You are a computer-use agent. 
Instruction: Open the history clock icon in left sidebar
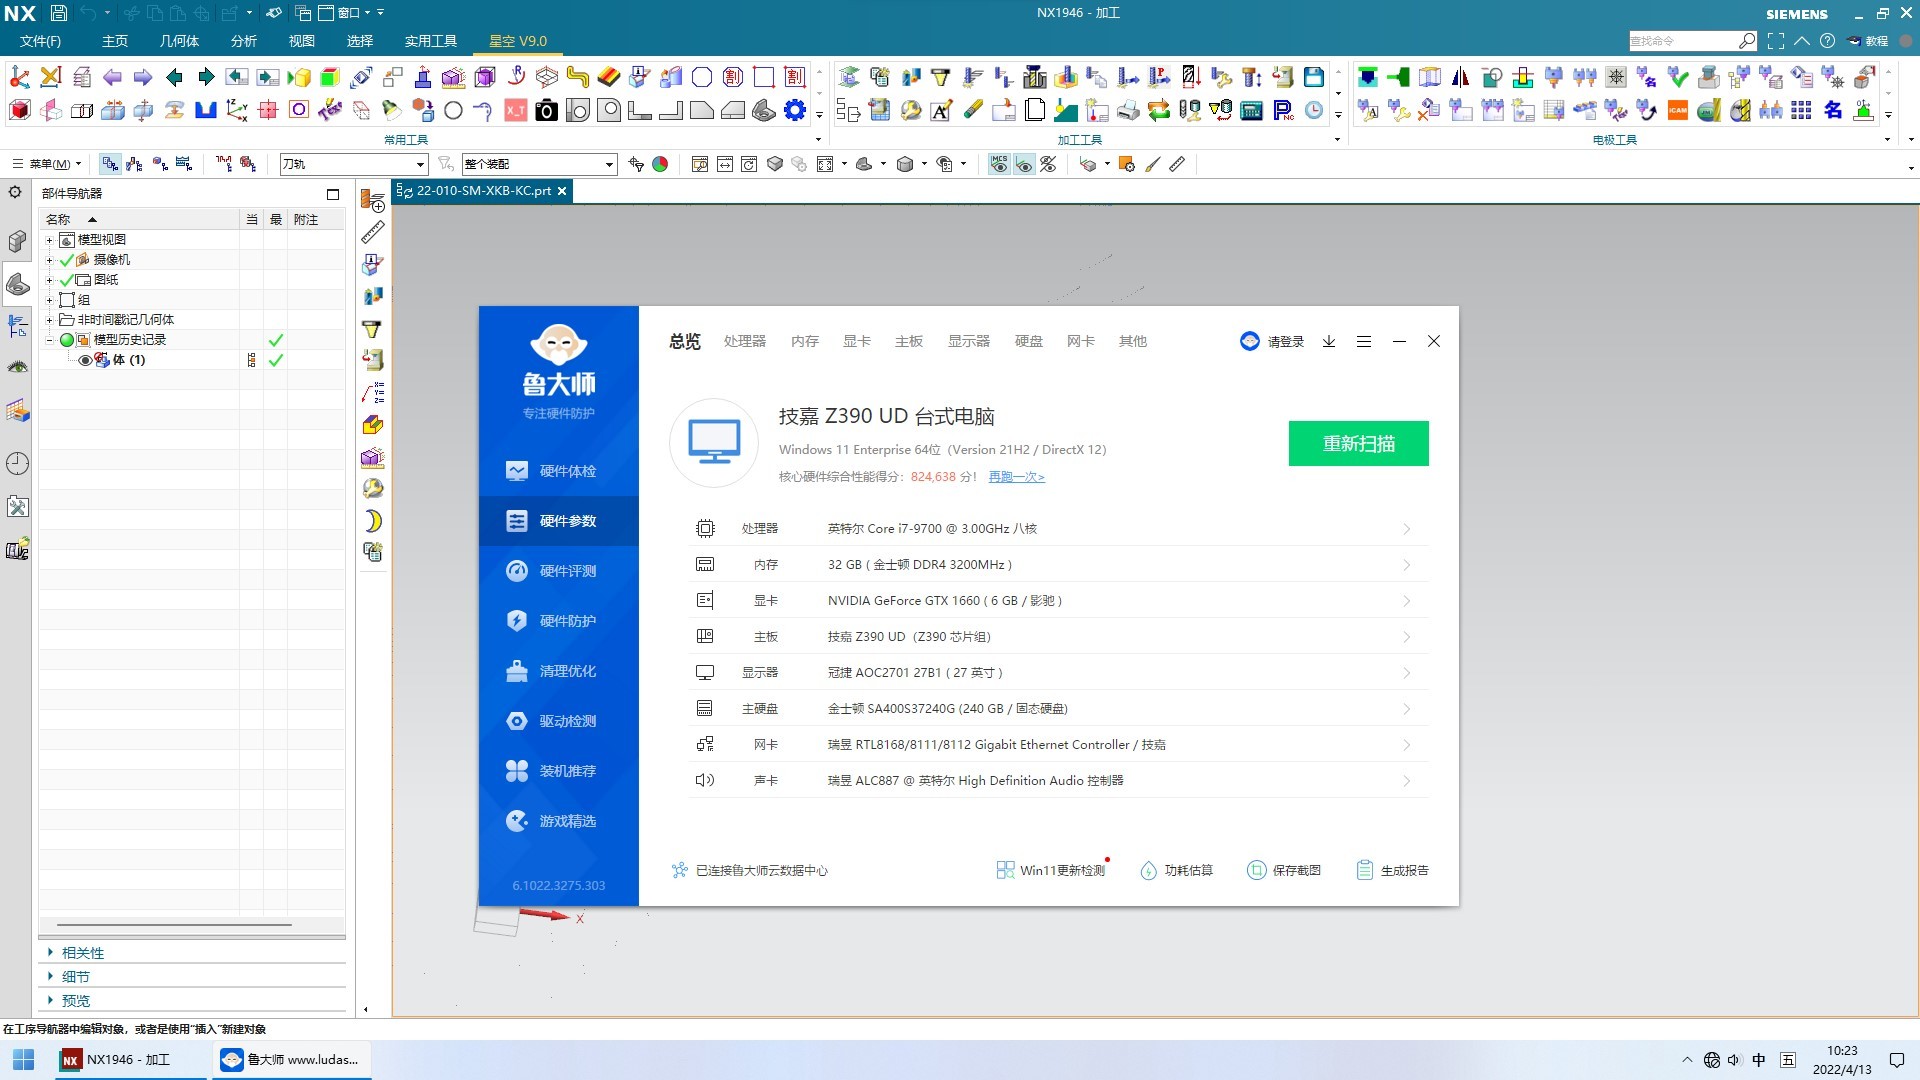tap(17, 463)
